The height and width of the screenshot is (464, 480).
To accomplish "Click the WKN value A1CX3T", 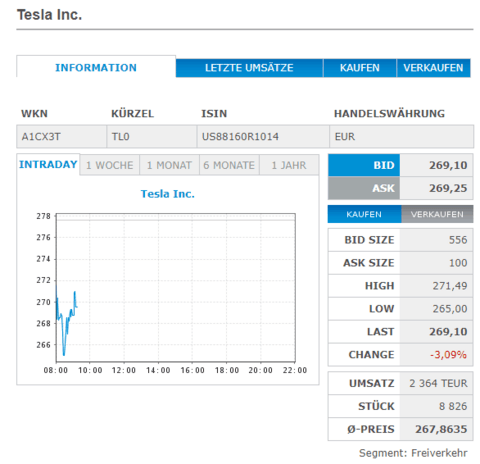I will pyautogui.click(x=41, y=137).
